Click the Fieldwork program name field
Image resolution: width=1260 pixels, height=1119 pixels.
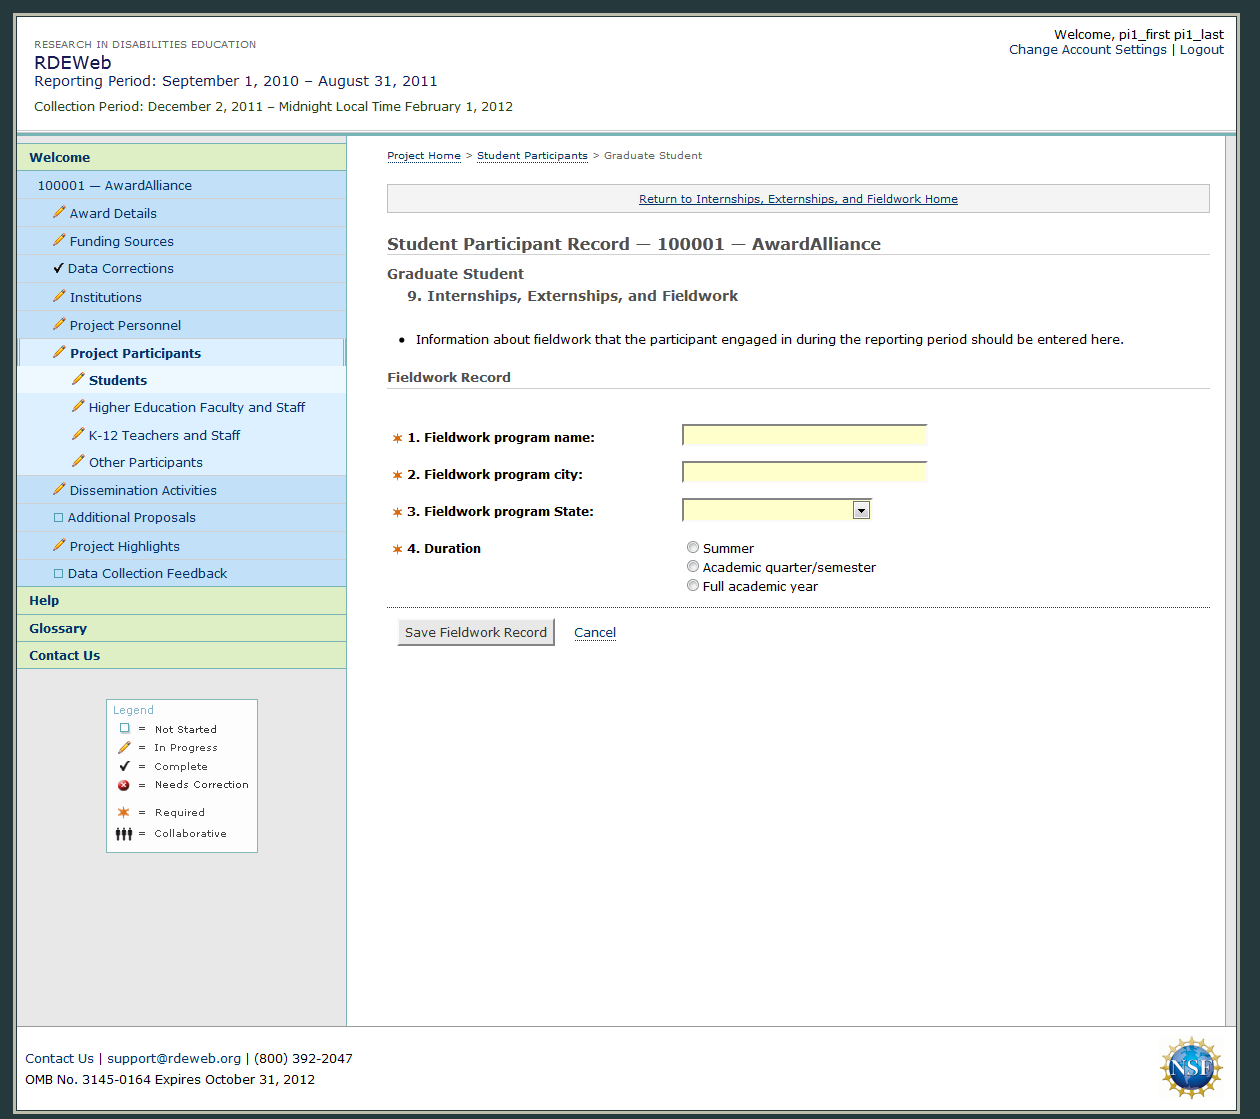(804, 435)
